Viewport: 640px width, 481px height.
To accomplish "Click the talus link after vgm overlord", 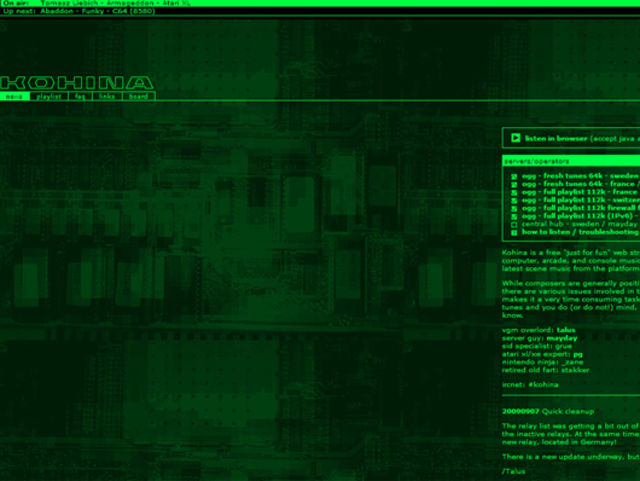I will point(566,330).
